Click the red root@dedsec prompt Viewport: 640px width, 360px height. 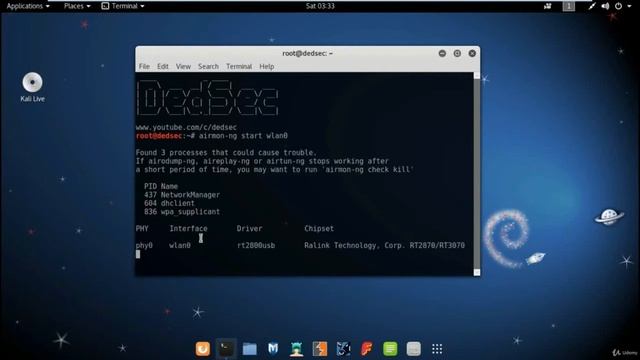159,136
